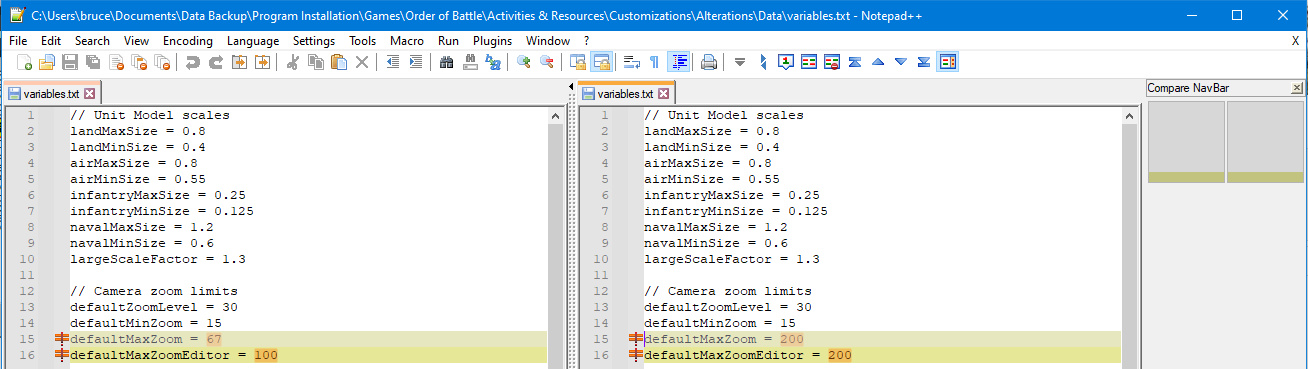Open the Replace dialog icon
This screenshot has width=1308, height=369.
pos(469,62)
